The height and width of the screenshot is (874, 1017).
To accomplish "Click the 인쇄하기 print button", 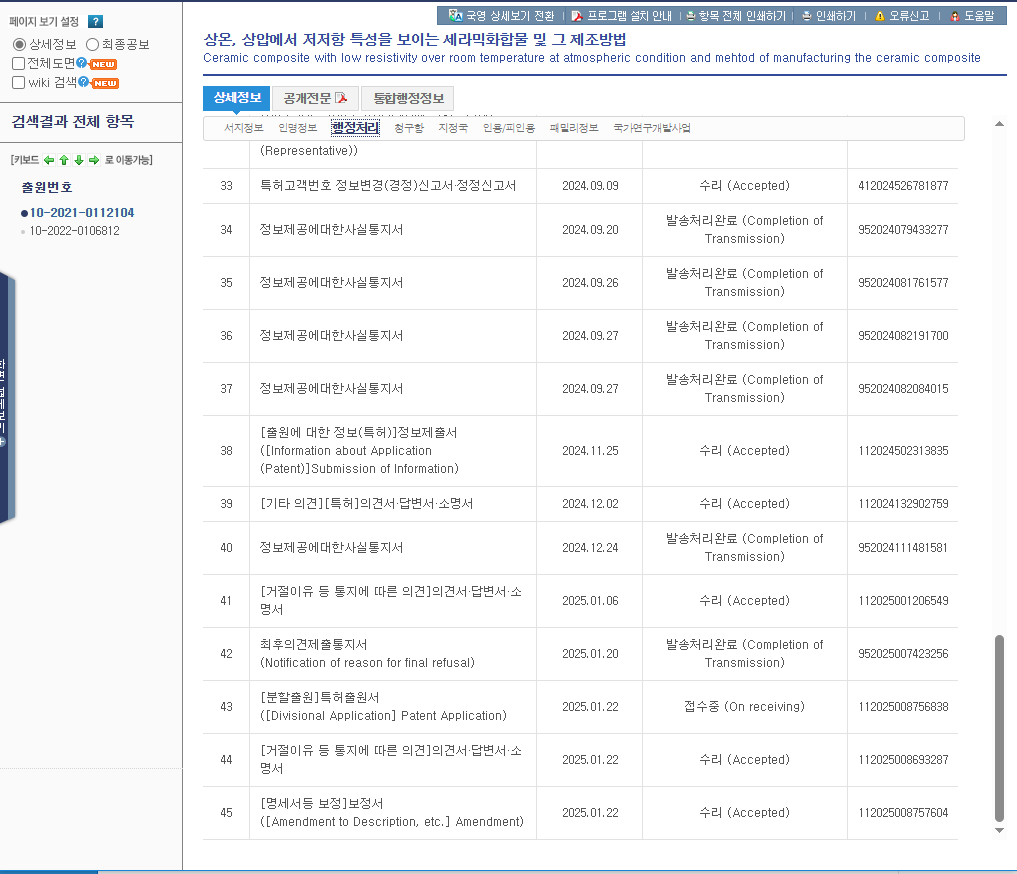I will tap(828, 16).
